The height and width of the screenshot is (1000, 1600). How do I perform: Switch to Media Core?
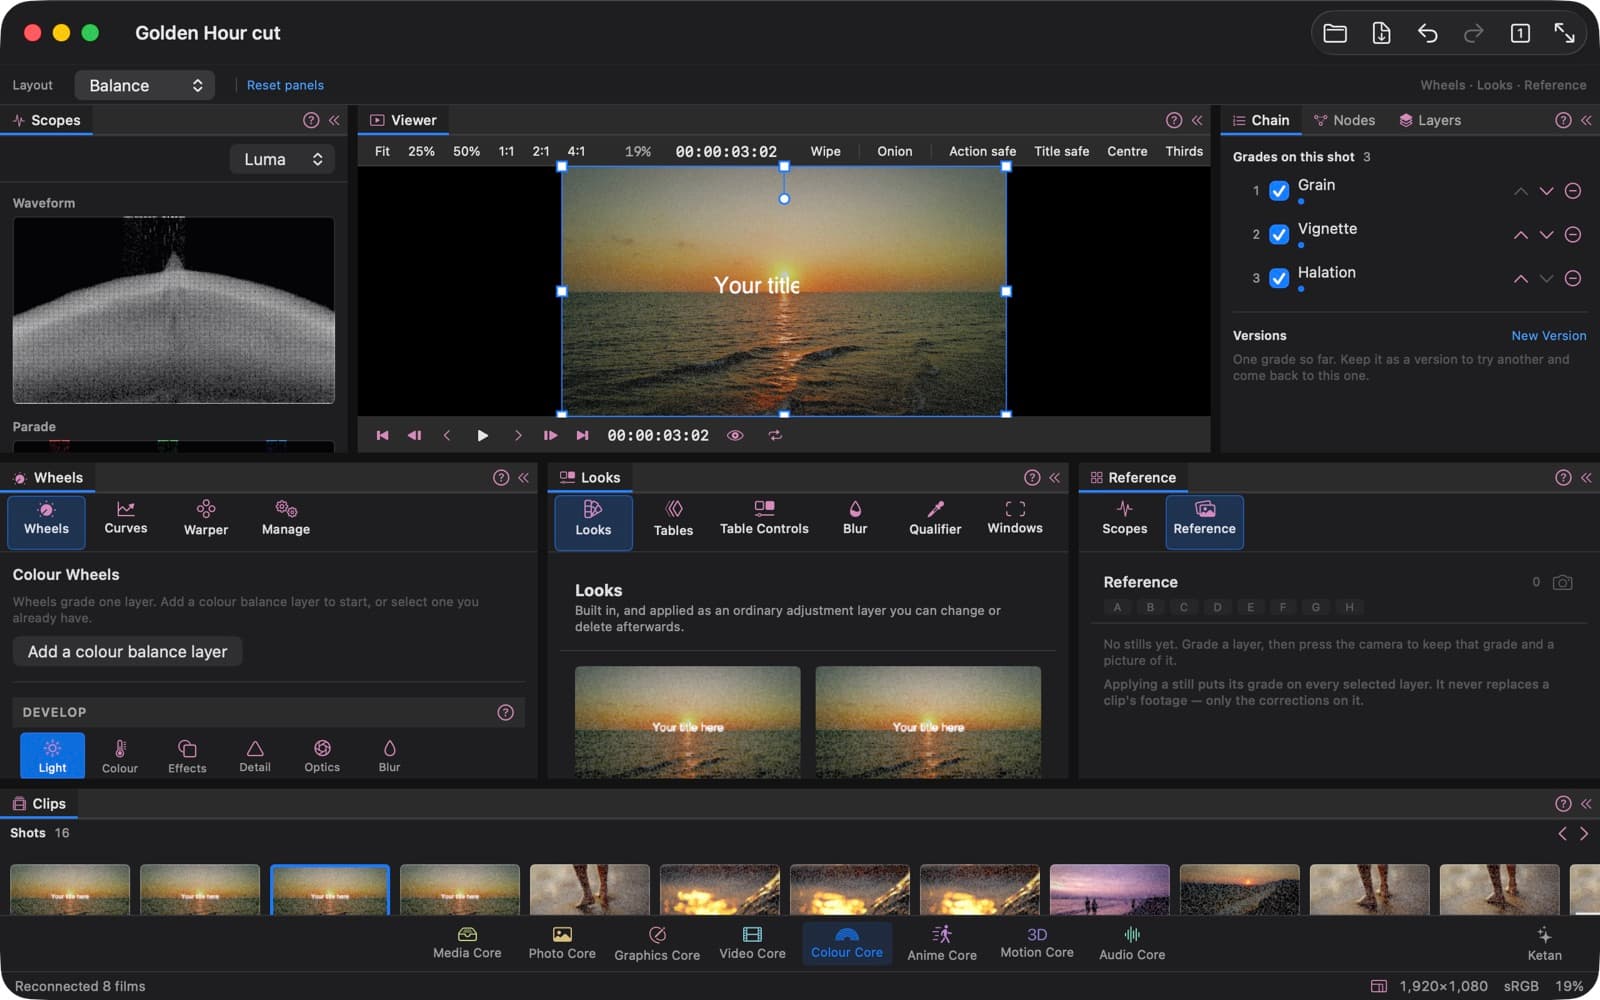click(x=467, y=943)
